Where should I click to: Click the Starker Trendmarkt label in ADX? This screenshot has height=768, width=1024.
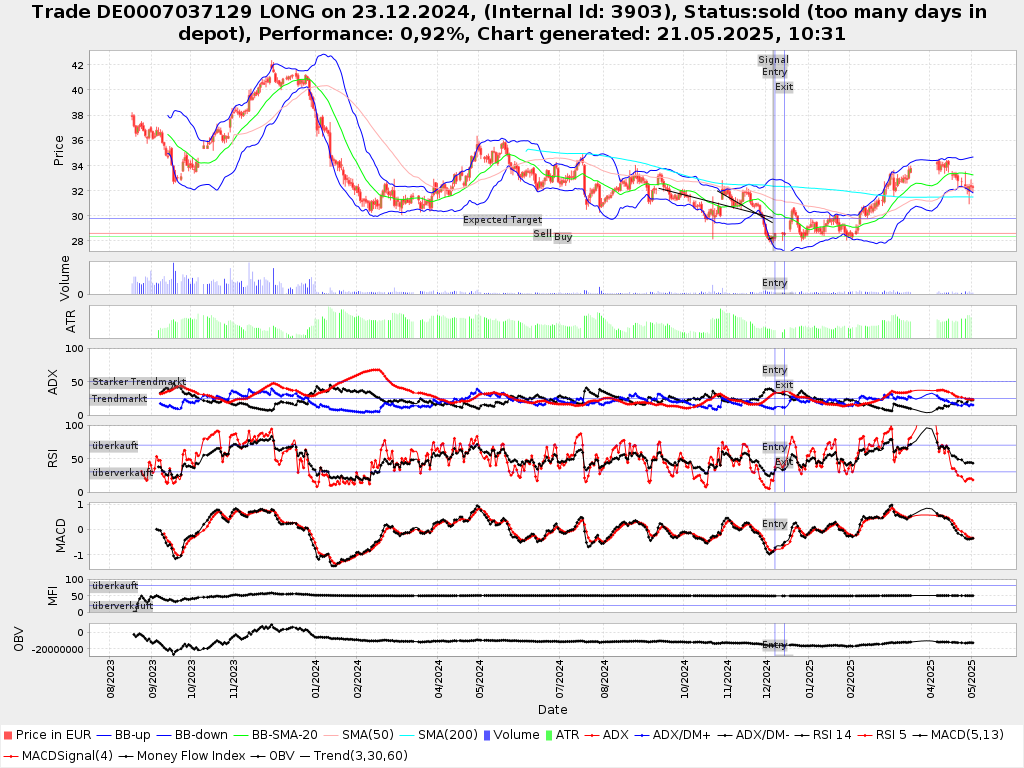pyautogui.click(x=138, y=382)
